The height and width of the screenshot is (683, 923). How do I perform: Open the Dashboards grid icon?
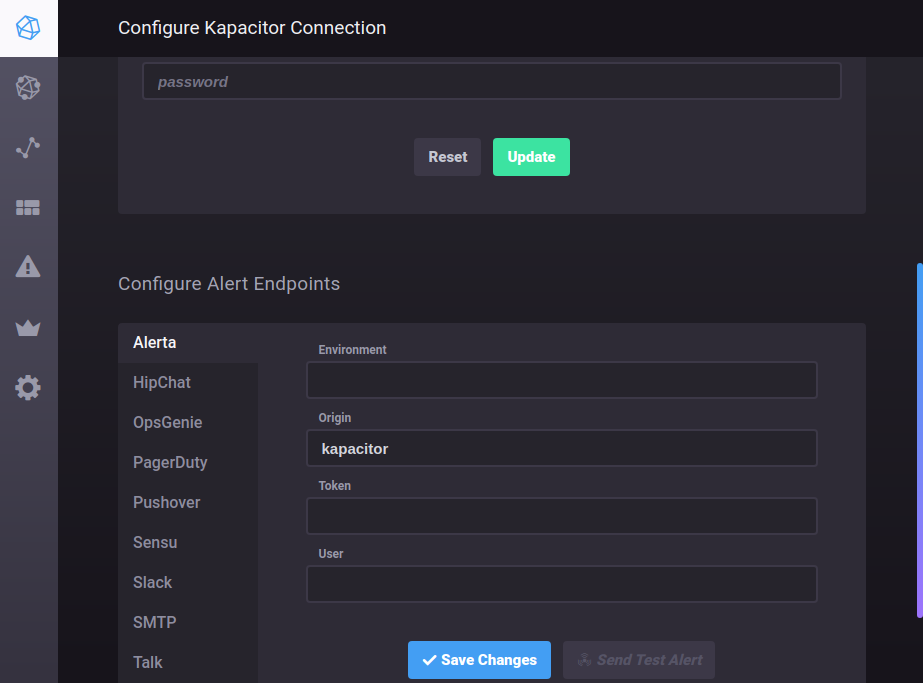click(x=28, y=207)
